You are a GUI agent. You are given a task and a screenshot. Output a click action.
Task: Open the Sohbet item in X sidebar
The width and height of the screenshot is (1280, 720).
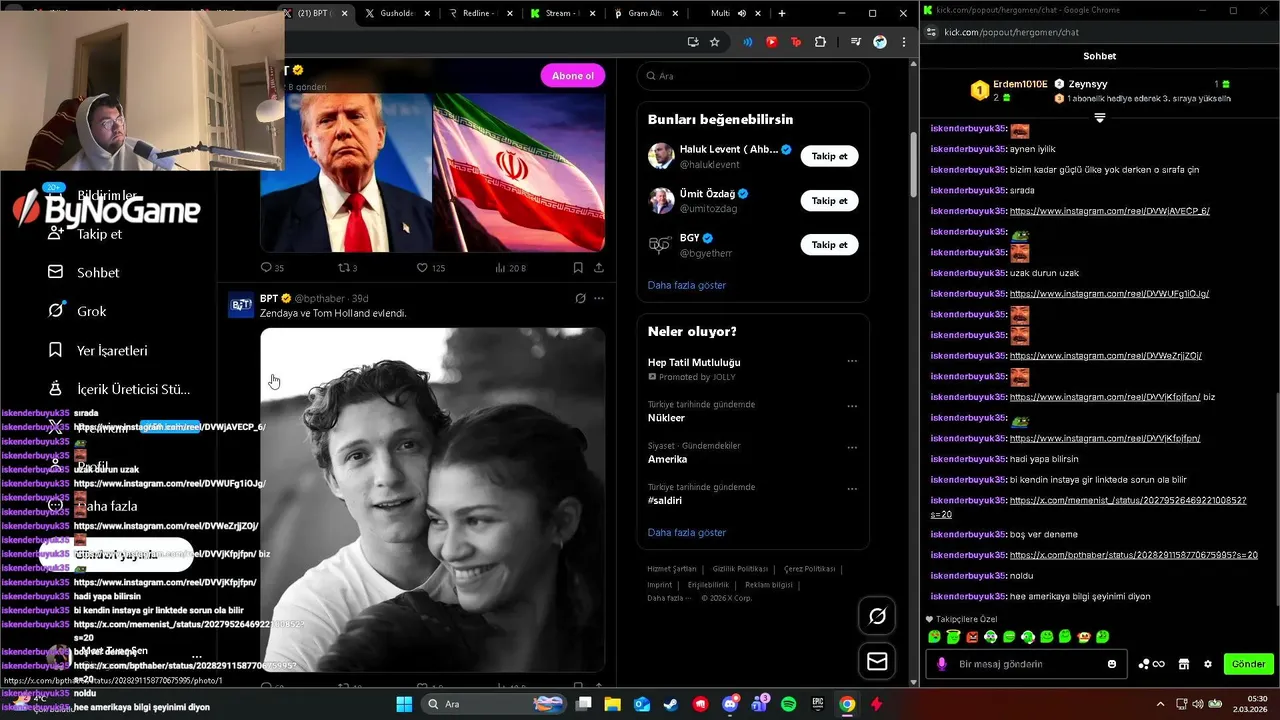point(84,272)
